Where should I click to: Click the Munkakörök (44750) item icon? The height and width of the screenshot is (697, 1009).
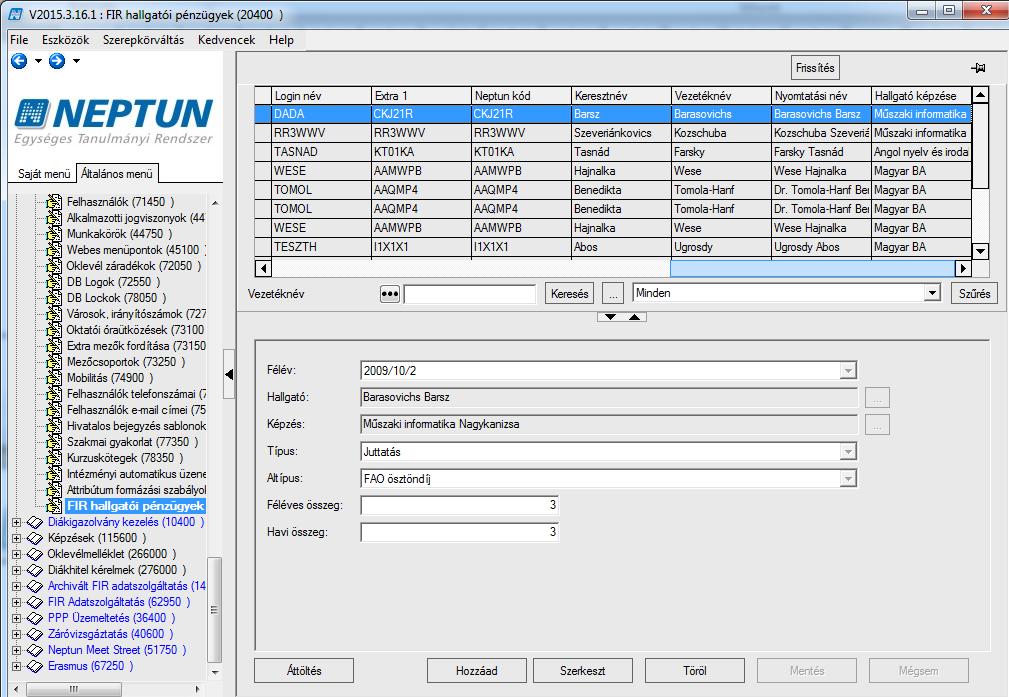[x=55, y=234]
